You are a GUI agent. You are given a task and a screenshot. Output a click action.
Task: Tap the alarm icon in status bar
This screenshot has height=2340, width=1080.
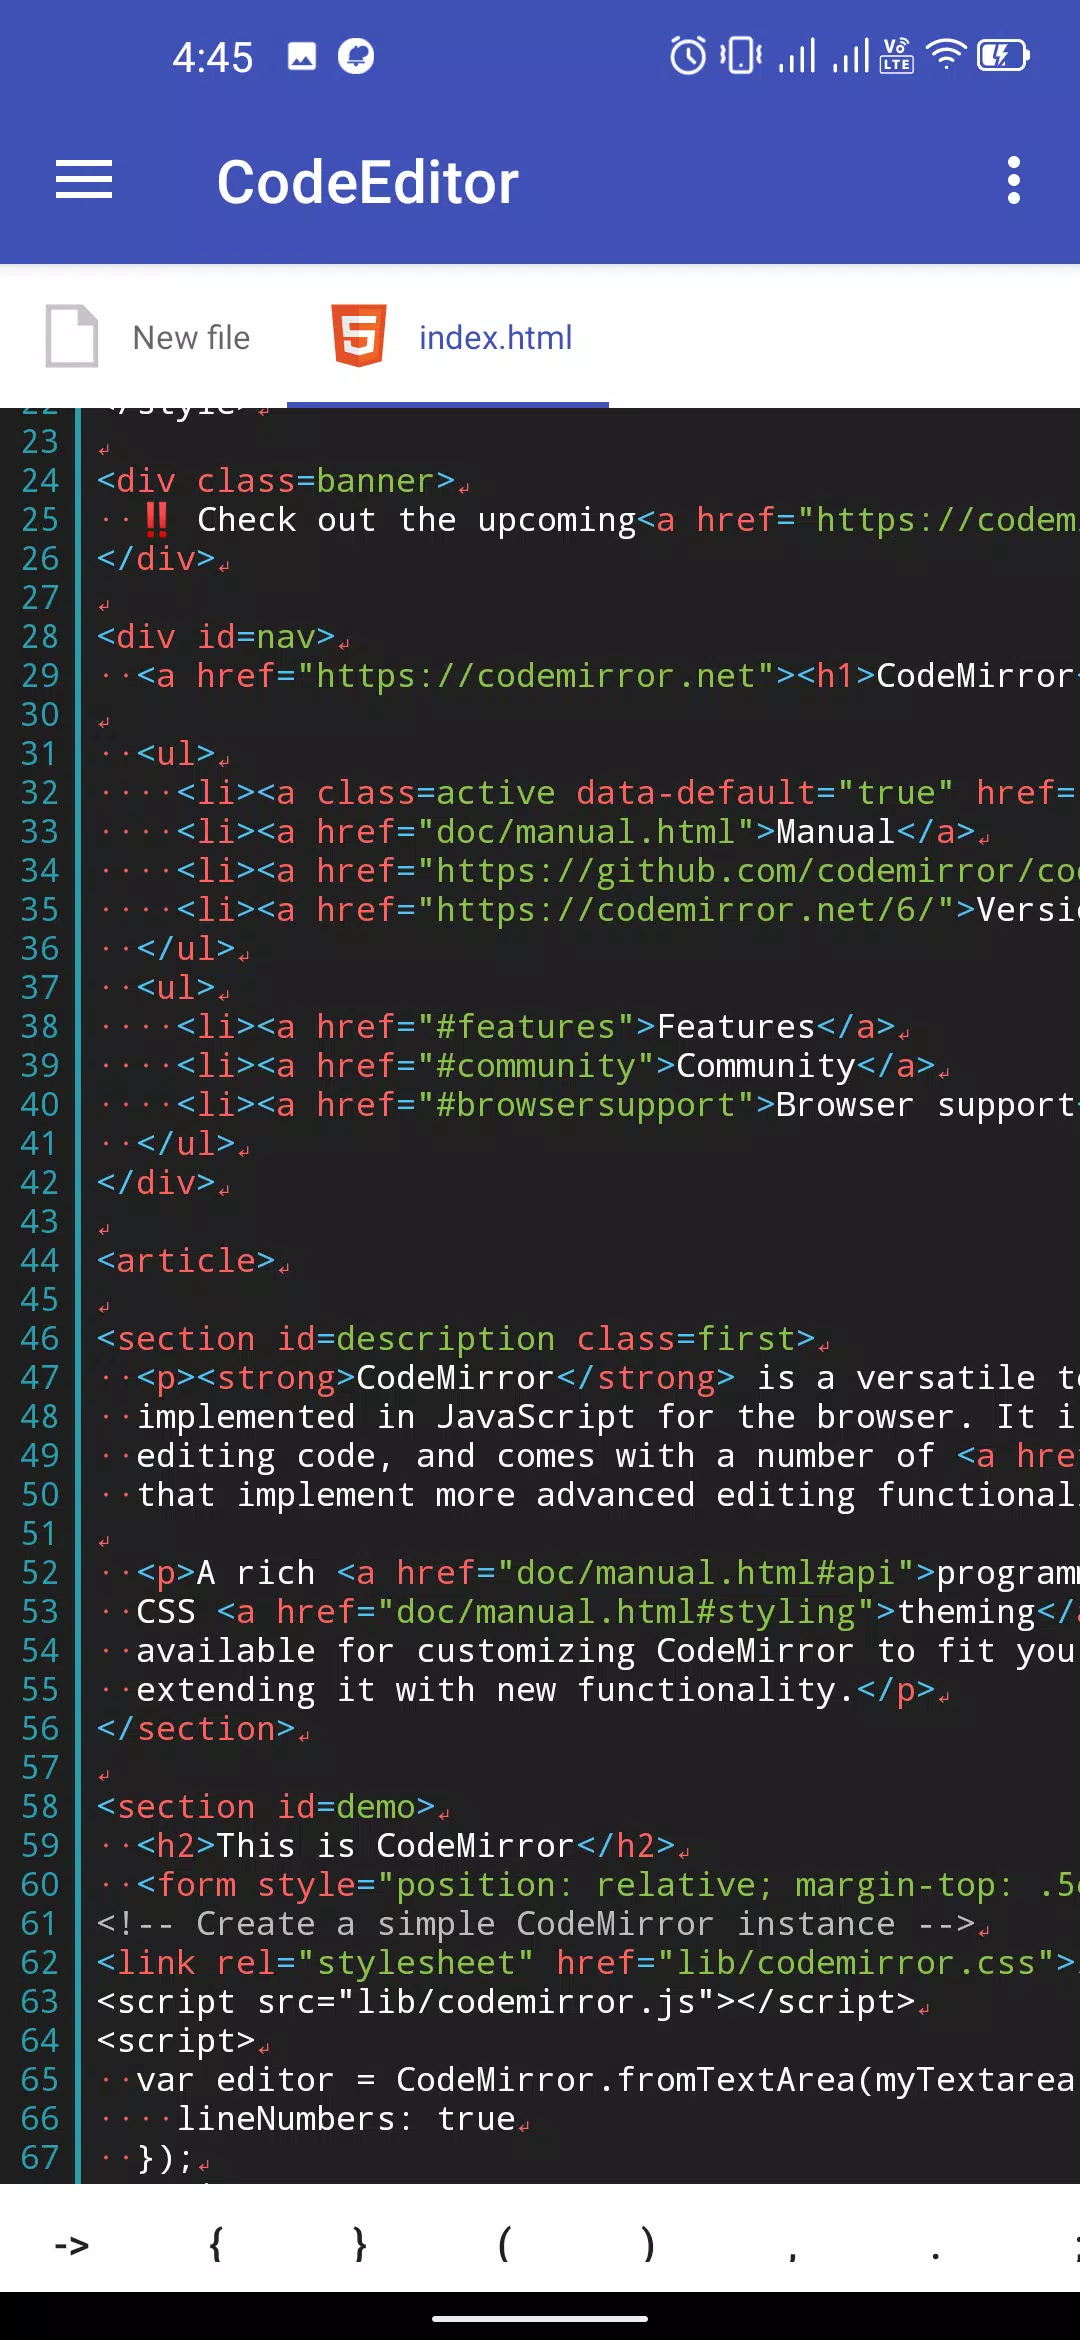click(x=688, y=55)
